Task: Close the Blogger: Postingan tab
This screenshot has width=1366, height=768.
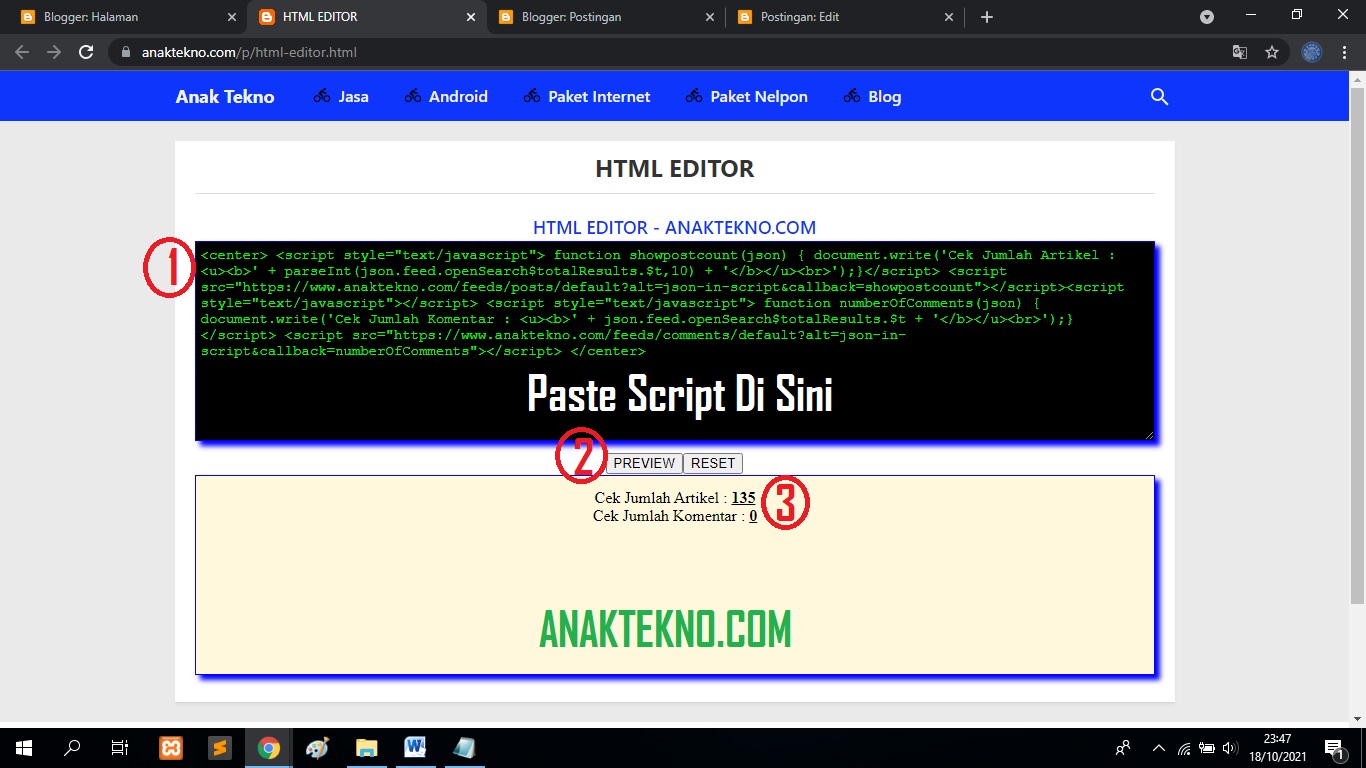Action: [710, 17]
